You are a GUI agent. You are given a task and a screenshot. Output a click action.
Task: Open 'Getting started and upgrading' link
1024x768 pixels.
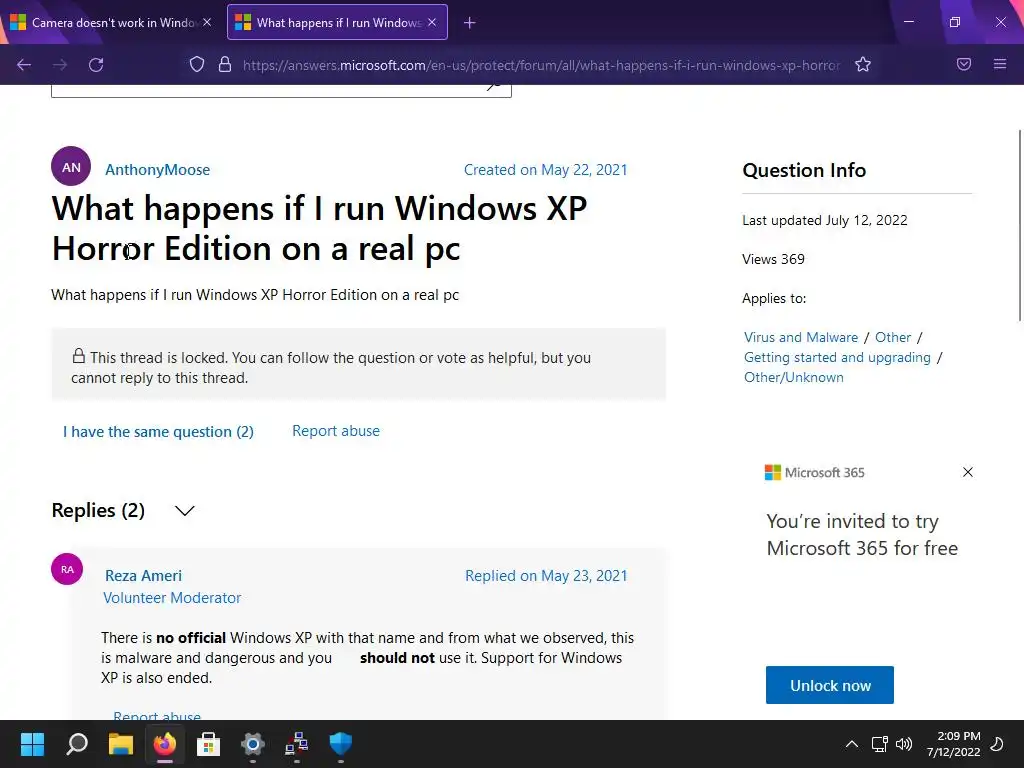point(837,357)
